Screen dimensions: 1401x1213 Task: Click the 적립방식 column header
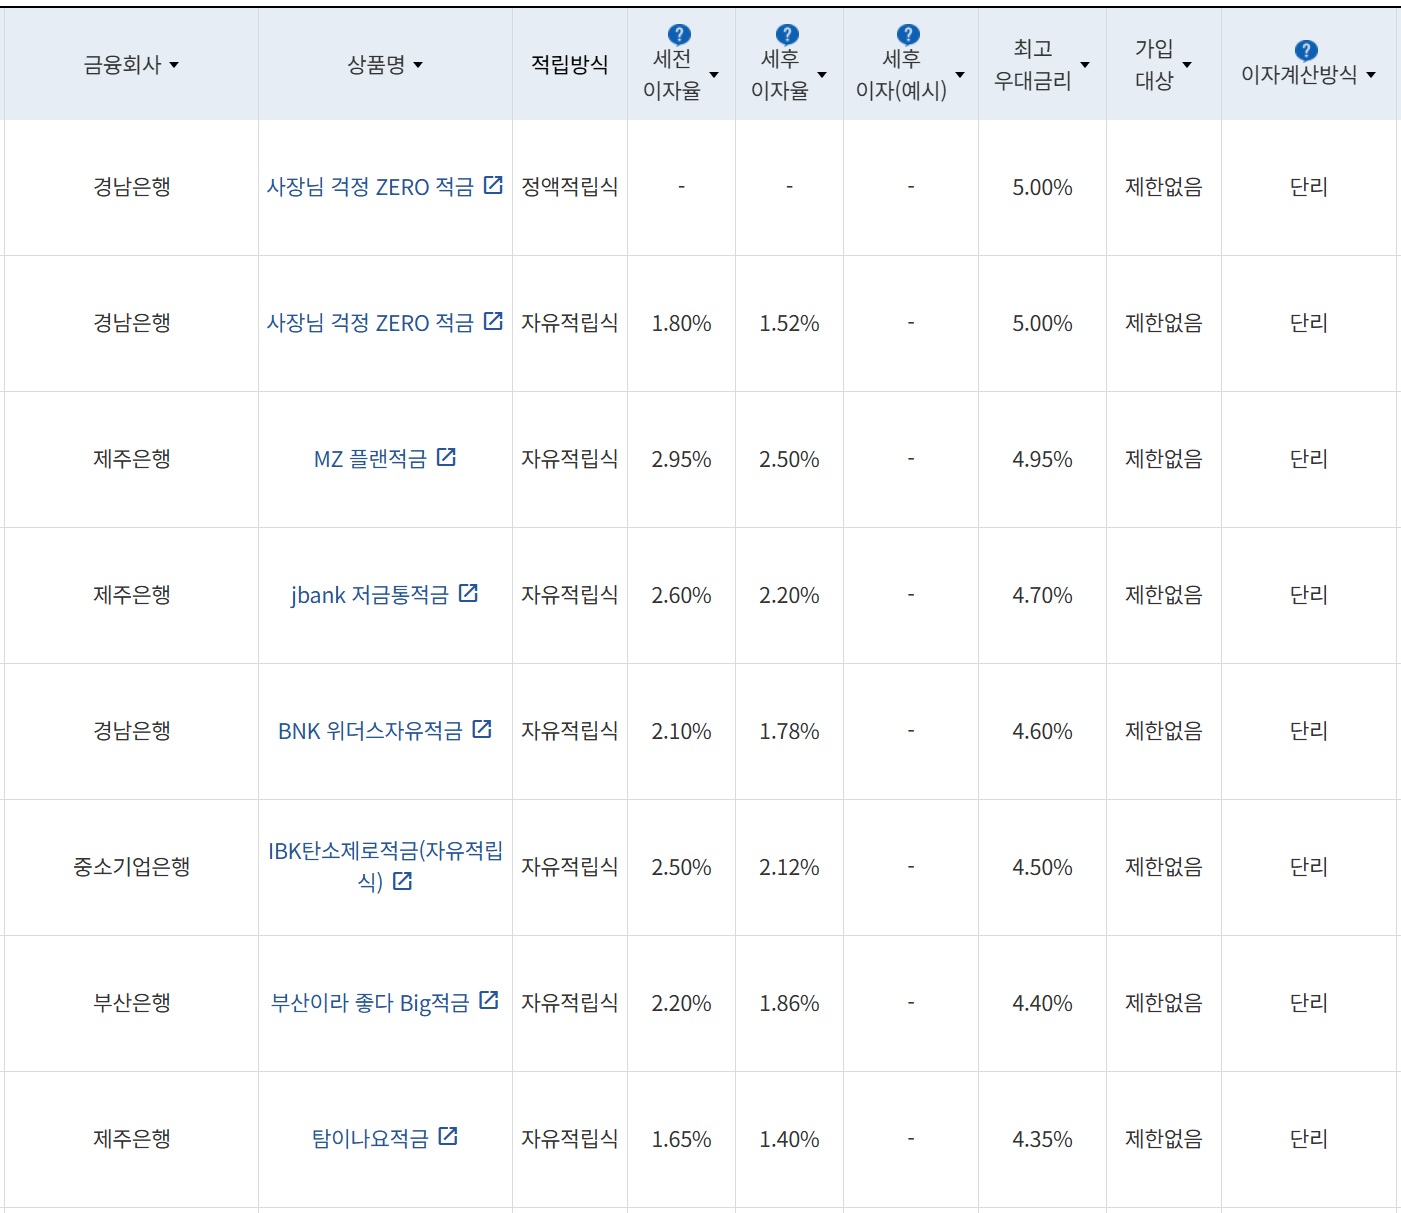coord(568,62)
